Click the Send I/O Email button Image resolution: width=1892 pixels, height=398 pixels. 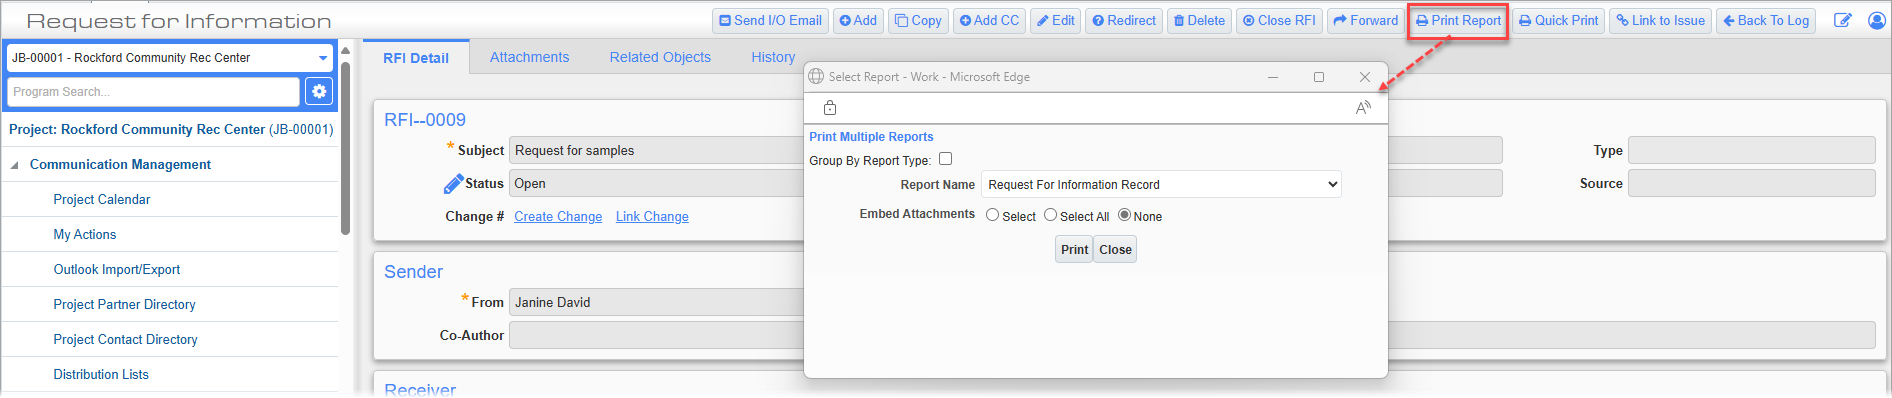770,21
